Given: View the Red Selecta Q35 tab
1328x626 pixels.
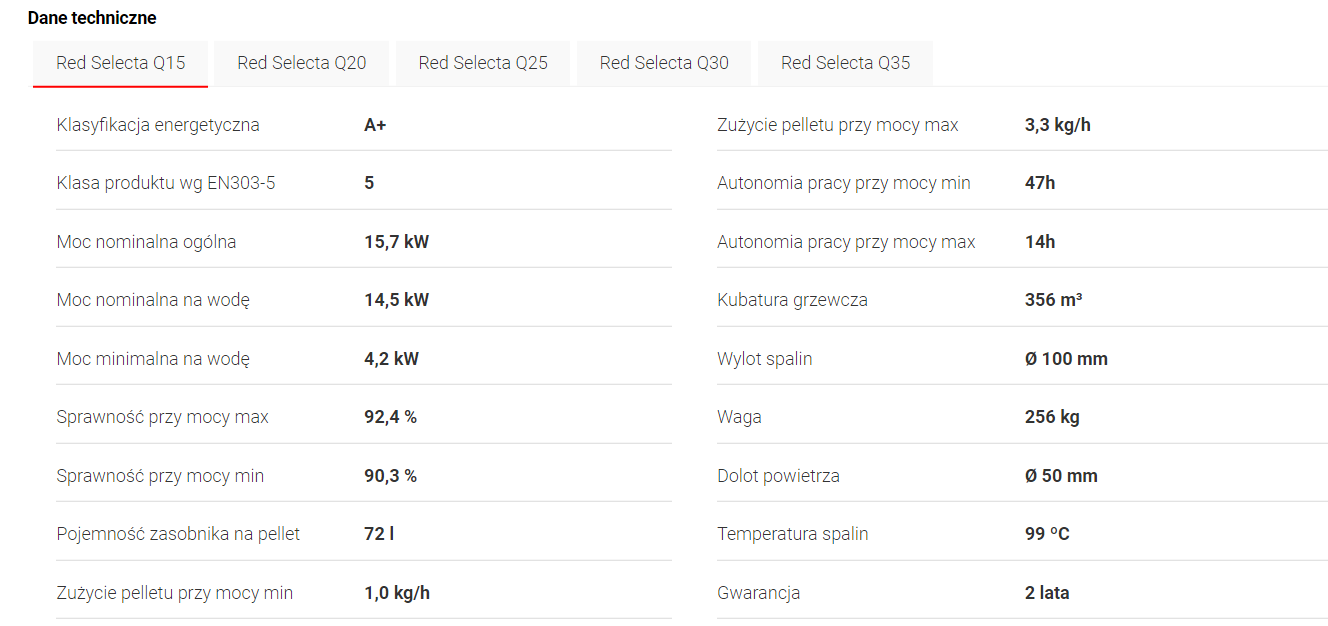Looking at the screenshot, I should [845, 63].
